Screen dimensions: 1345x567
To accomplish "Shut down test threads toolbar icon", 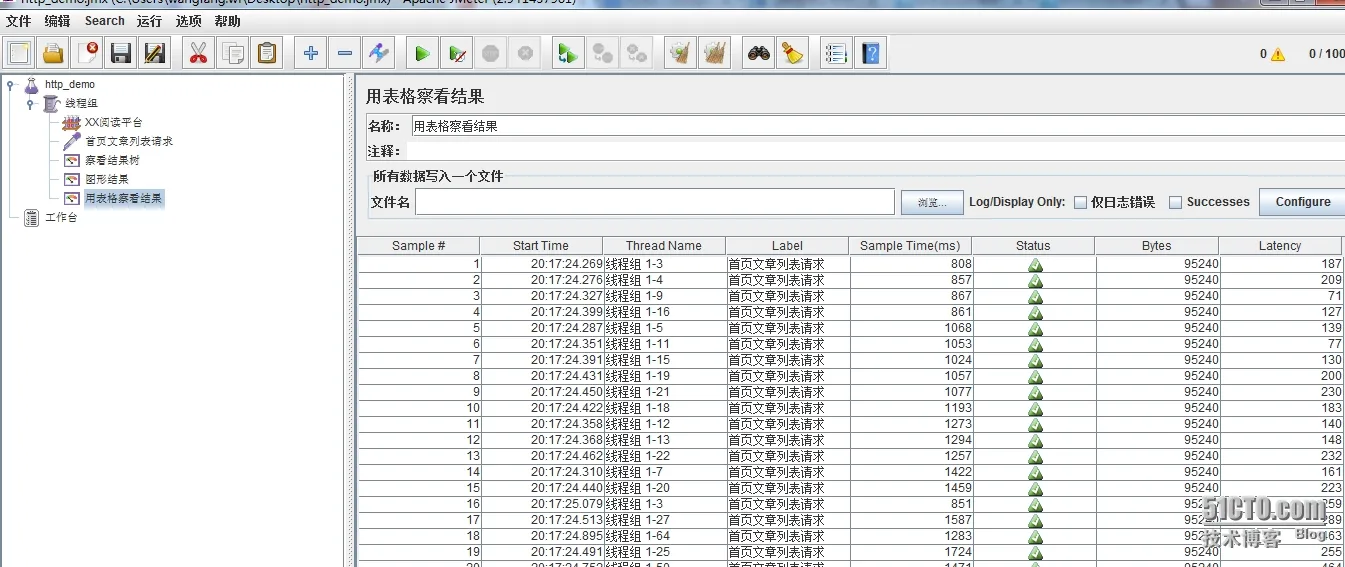I will [525, 53].
